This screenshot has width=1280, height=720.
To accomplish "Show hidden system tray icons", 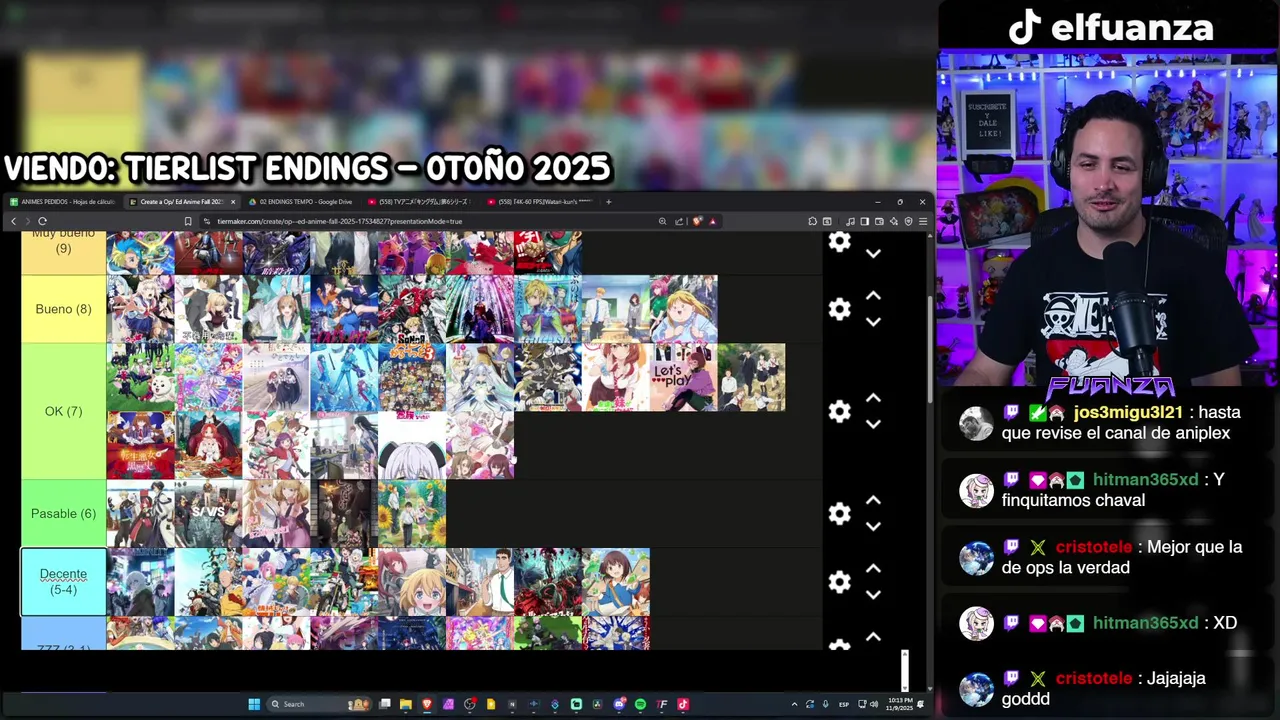I will coord(795,704).
